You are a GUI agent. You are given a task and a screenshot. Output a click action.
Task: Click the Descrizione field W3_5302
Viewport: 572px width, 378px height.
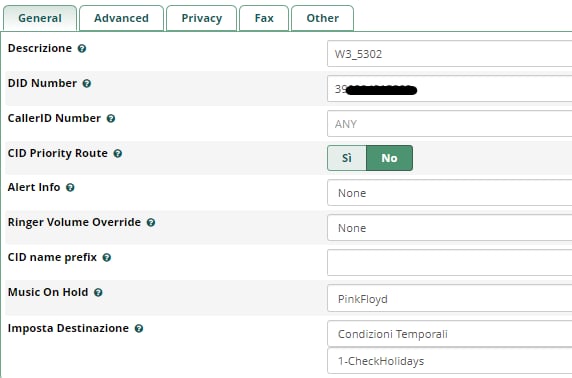point(449,54)
